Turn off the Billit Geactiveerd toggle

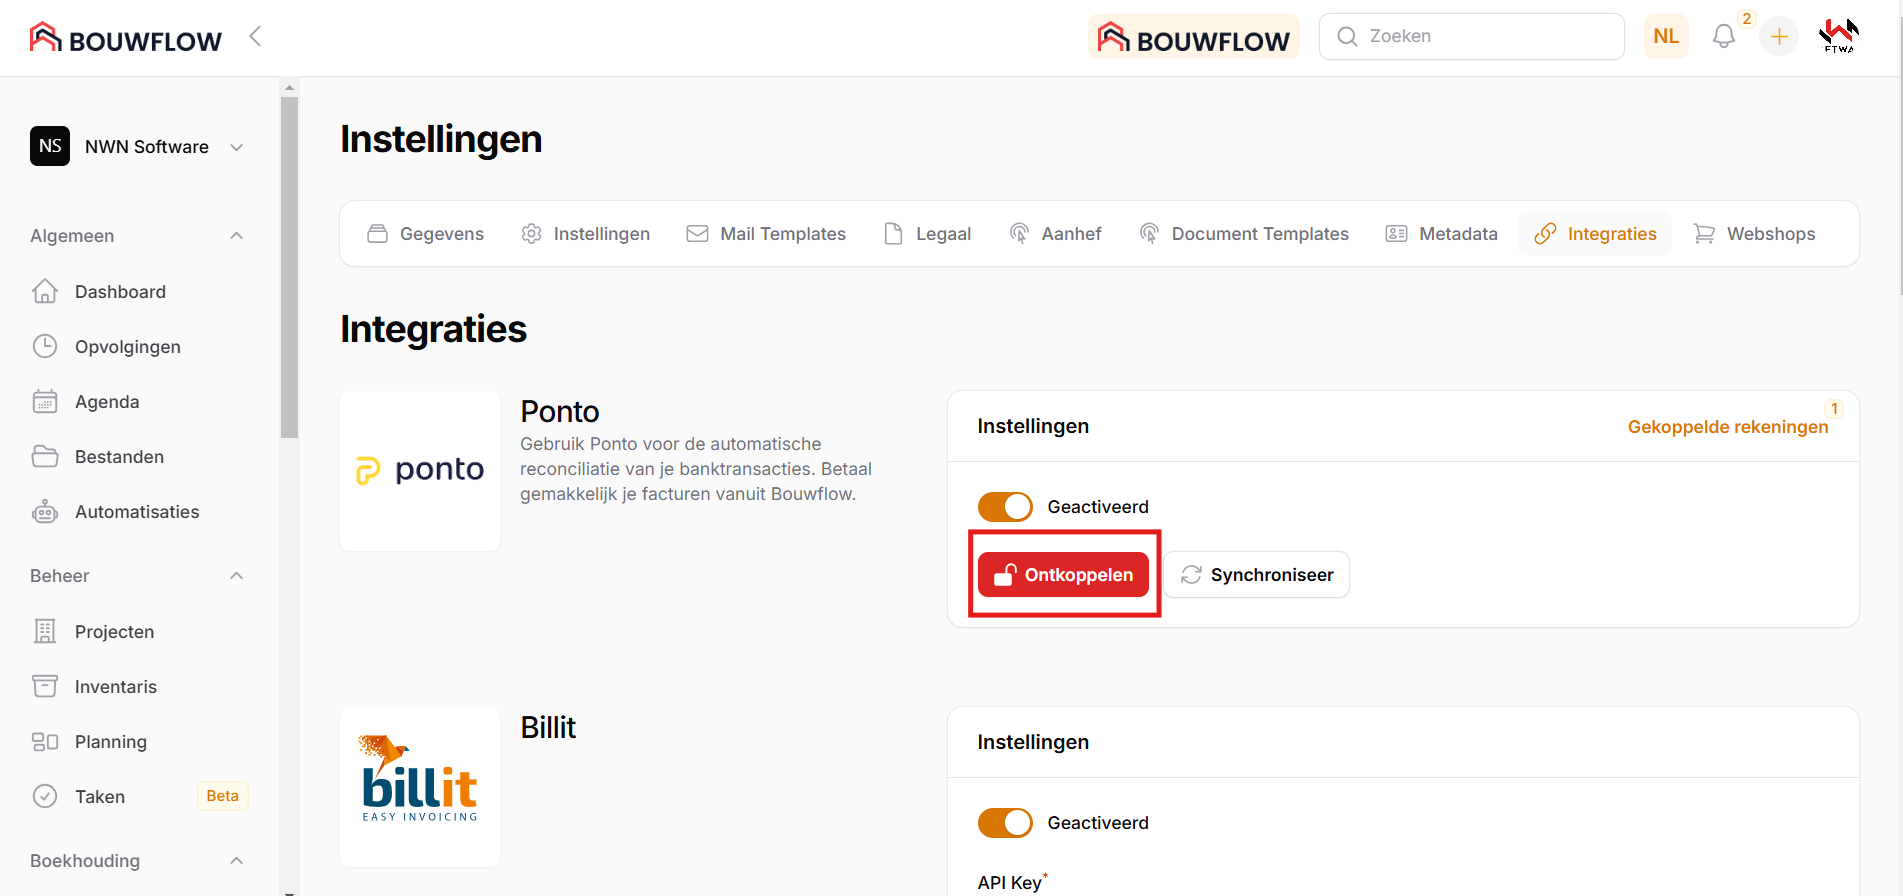[x=1004, y=823]
